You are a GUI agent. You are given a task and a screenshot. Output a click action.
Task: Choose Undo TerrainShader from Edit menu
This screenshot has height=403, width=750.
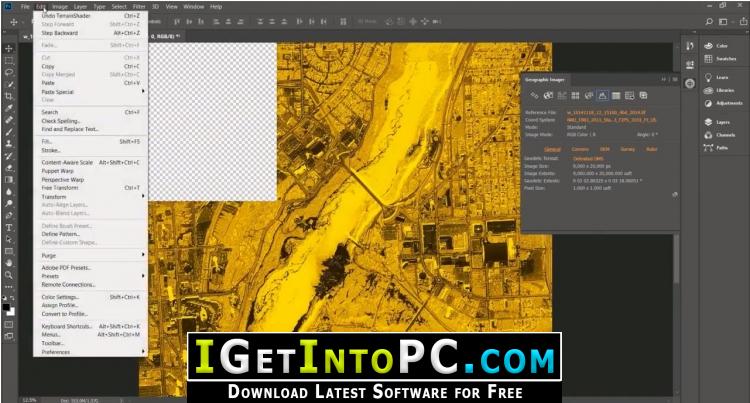[91, 16]
